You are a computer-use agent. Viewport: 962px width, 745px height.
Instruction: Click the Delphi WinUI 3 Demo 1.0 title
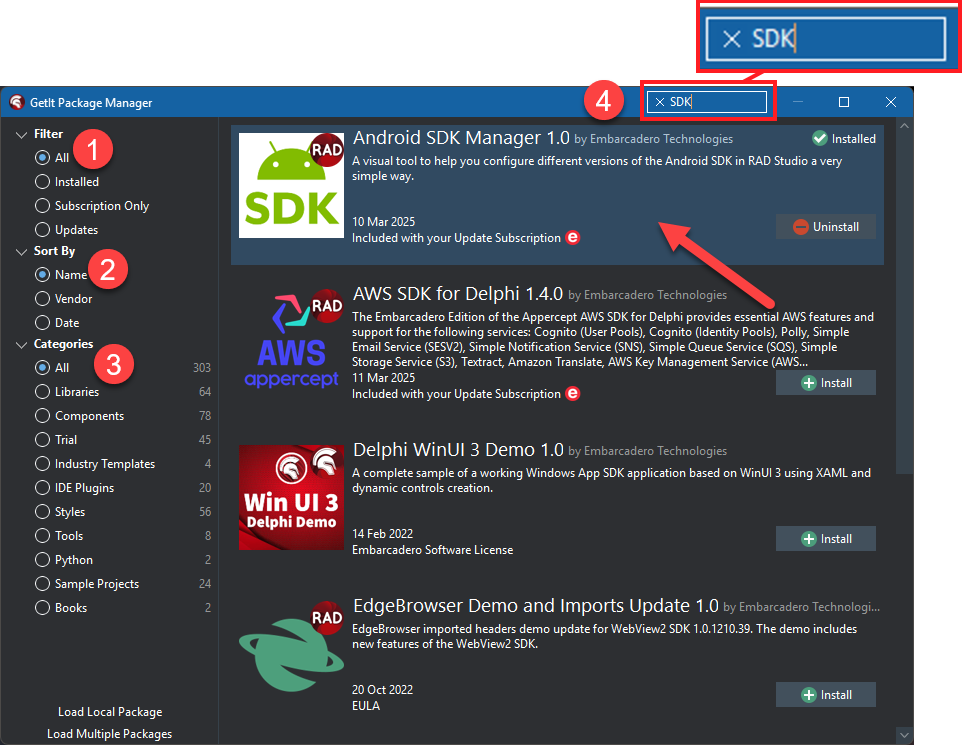(x=458, y=449)
